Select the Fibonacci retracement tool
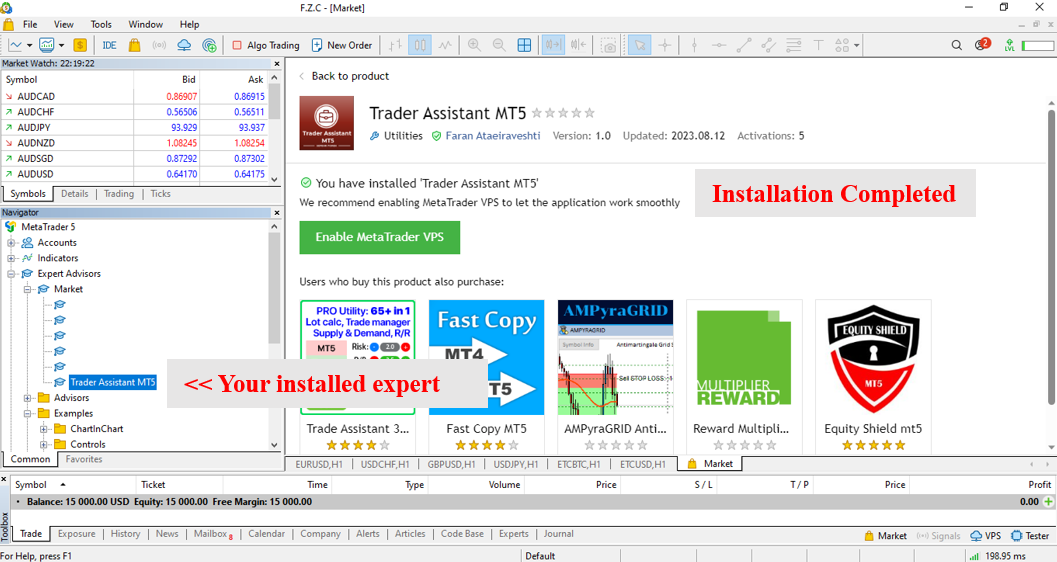This screenshot has height=562, width=1057. tap(793, 45)
